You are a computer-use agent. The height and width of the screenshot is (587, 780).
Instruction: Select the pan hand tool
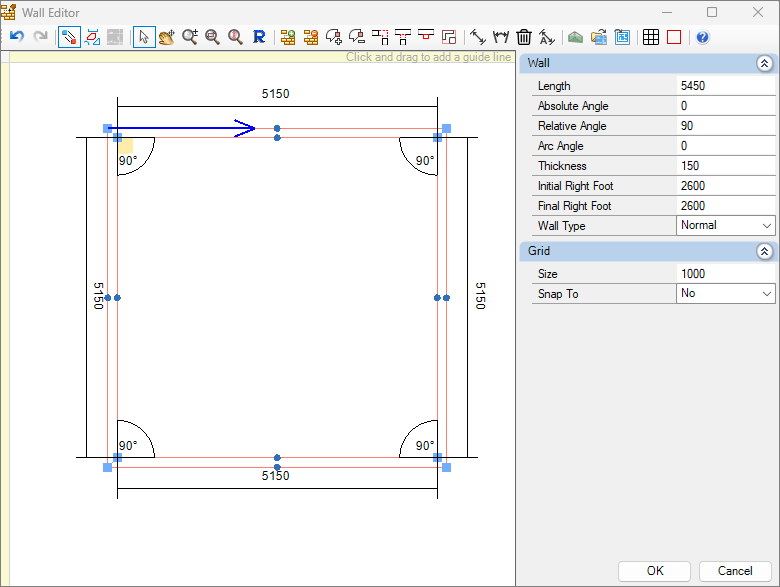pos(167,37)
